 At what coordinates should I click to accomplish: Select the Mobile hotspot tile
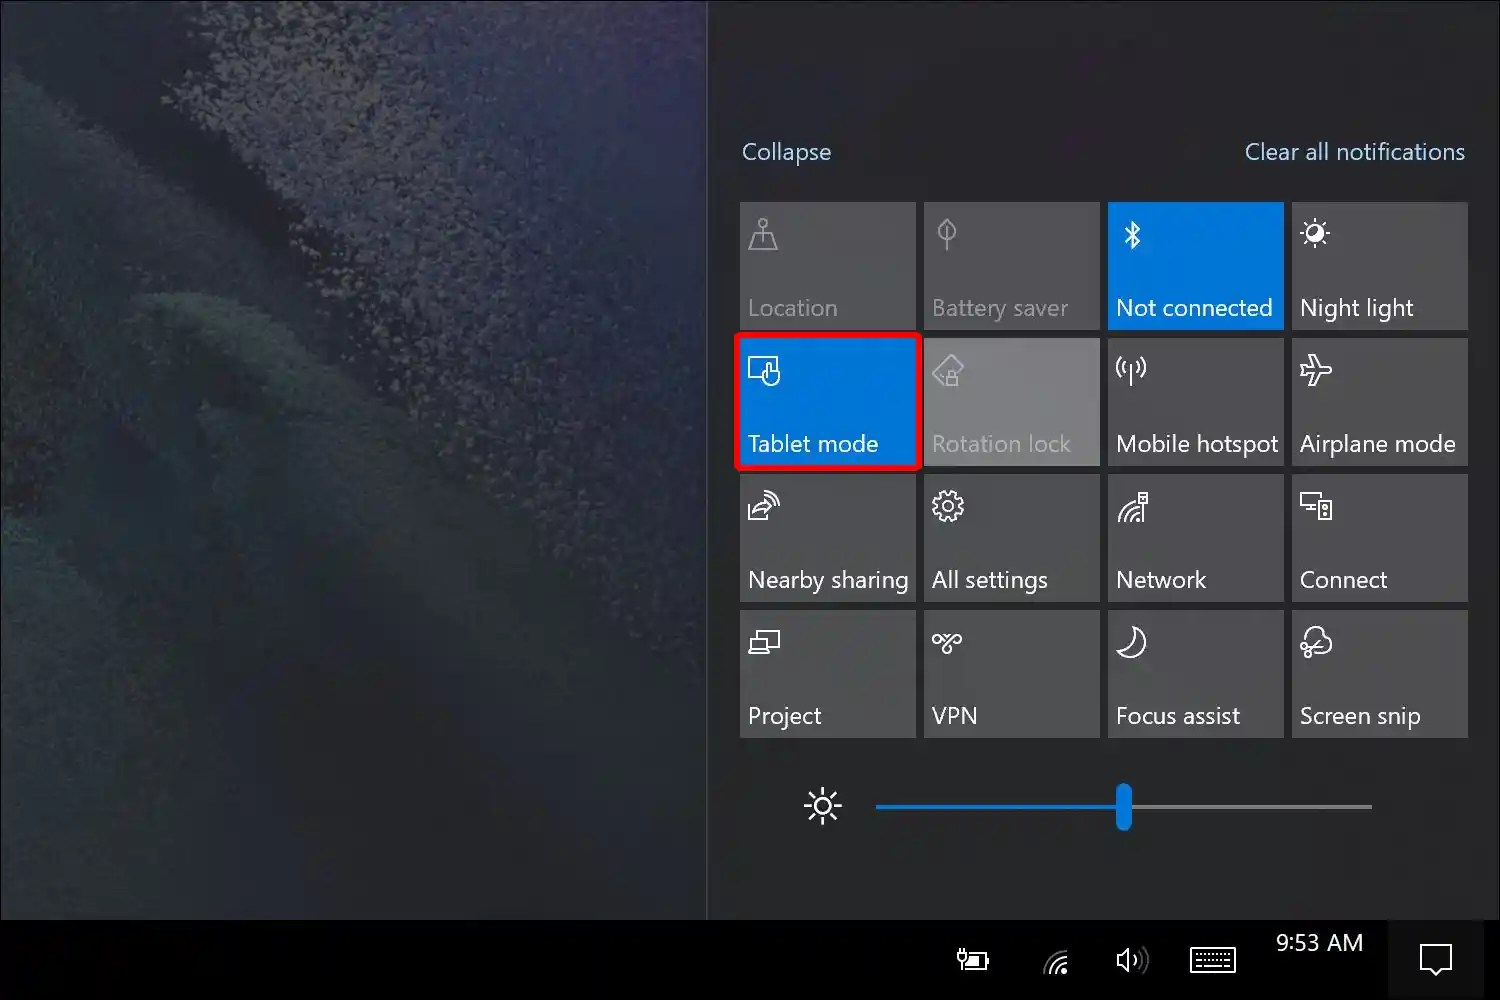(1195, 401)
